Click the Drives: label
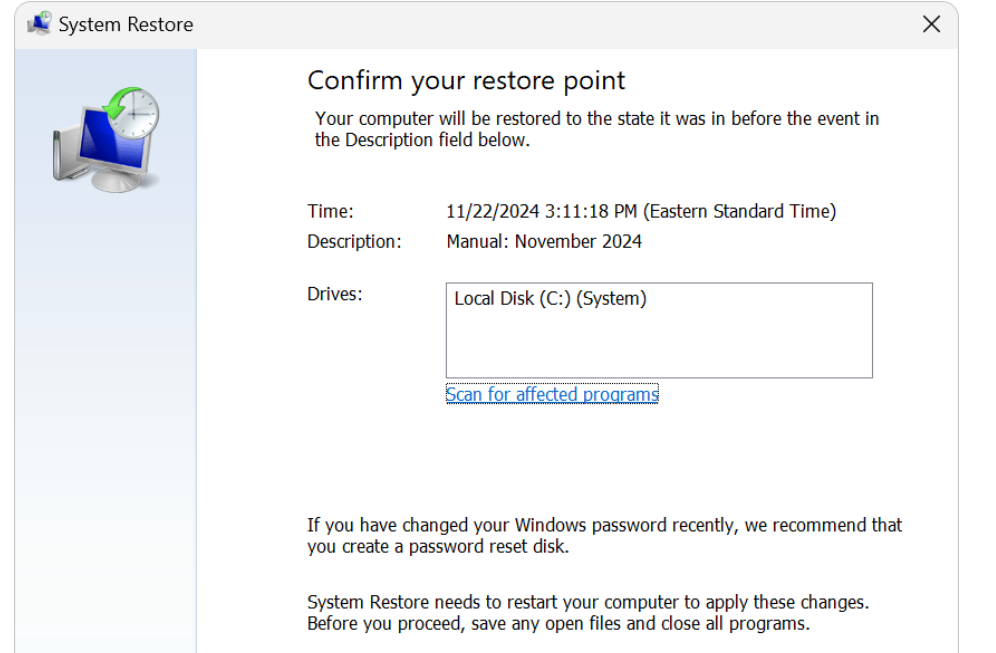Screen dimensions: 996x653 click(x=334, y=294)
